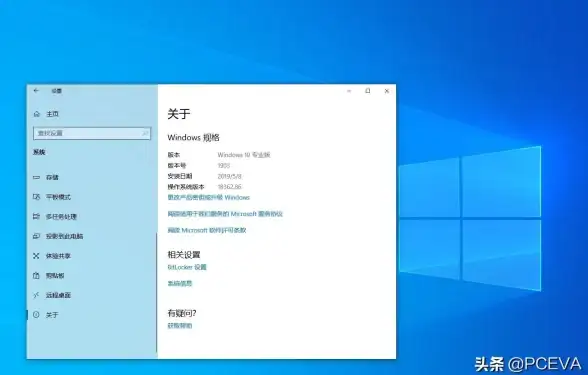This screenshot has height=375, width=588.
Task: Click the 安装日期 field label
Action: click(180, 176)
